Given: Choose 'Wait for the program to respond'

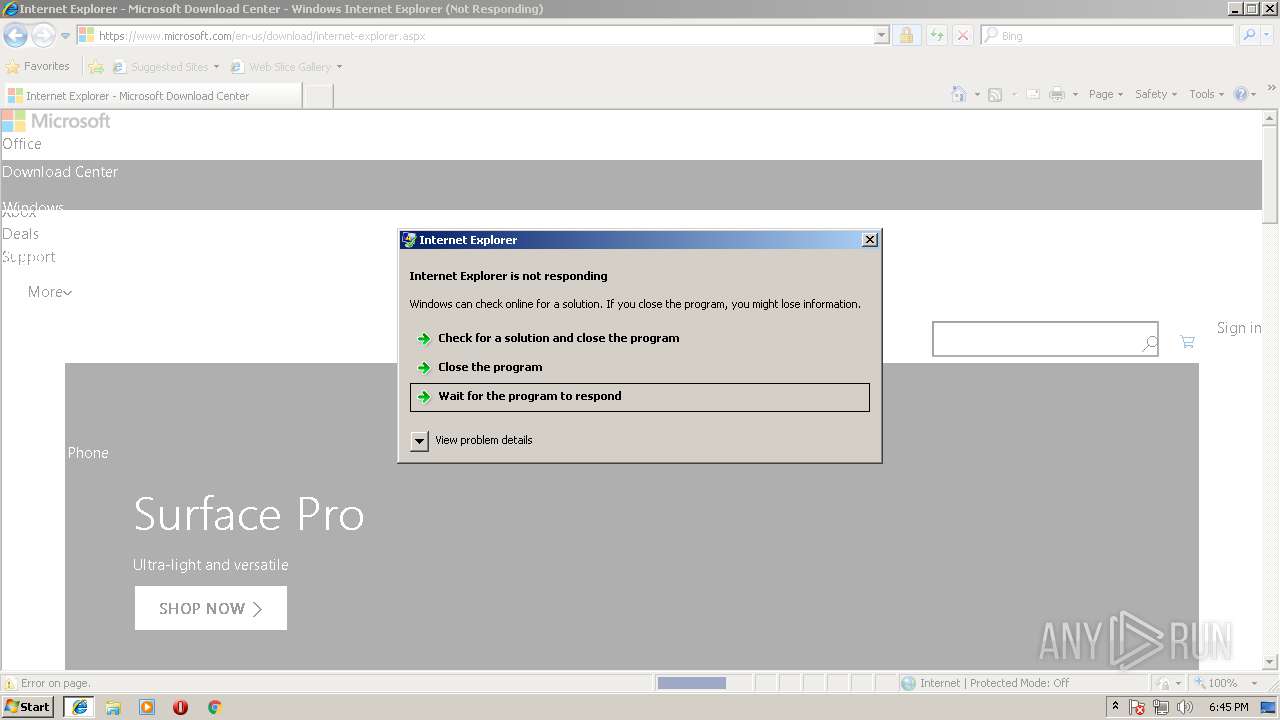Looking at the screenshot, I should (640, 397).
